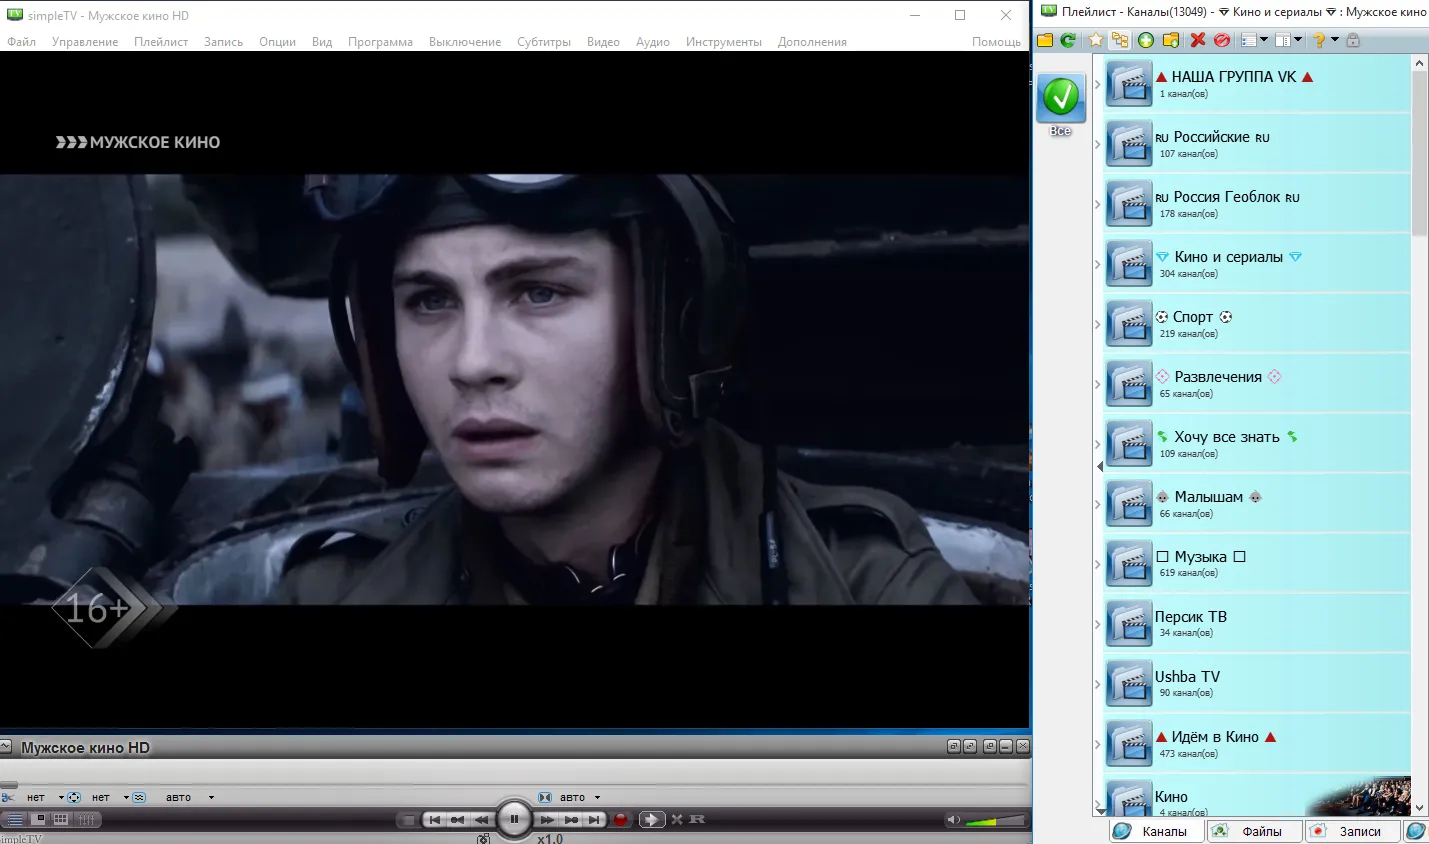
Task: Collapse playlist panel with left arrow
Action: tap(1100, 466)
